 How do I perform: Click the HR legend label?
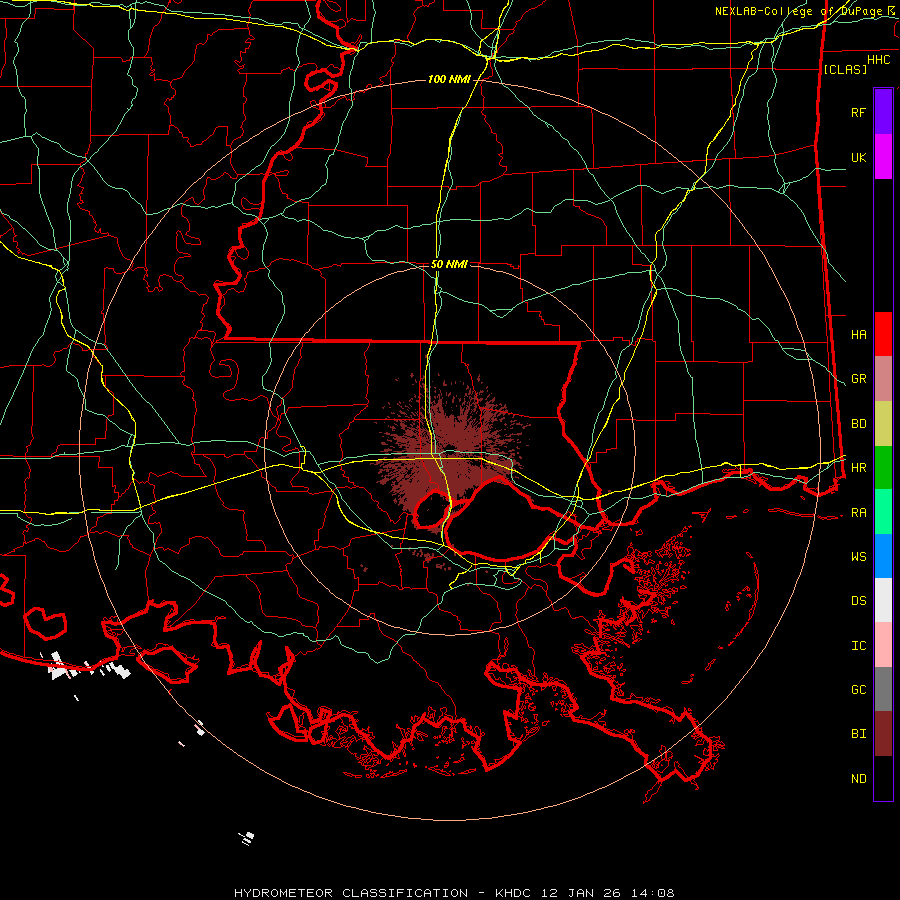click(858, 468)
